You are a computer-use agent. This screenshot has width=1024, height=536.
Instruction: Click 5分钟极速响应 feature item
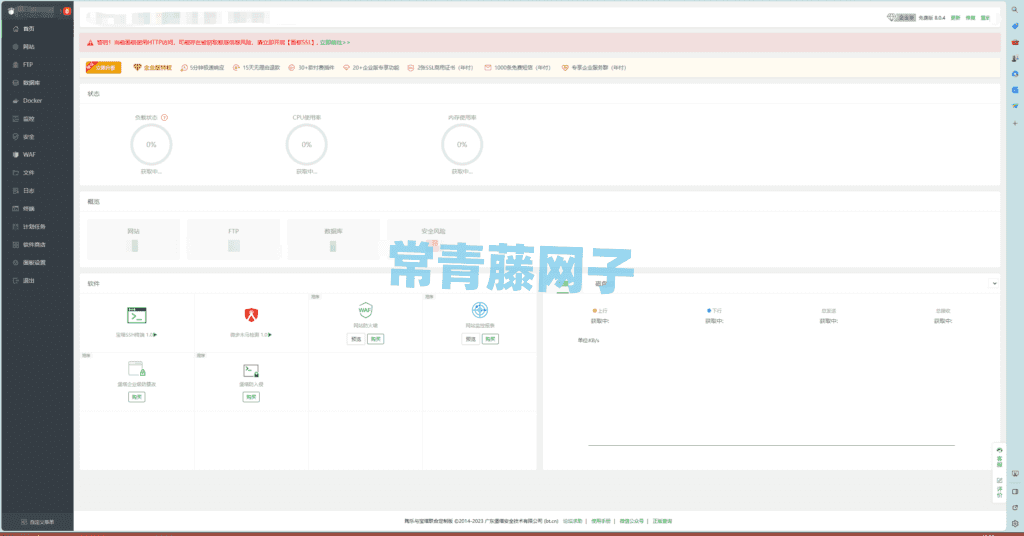(x=202, y=67)
